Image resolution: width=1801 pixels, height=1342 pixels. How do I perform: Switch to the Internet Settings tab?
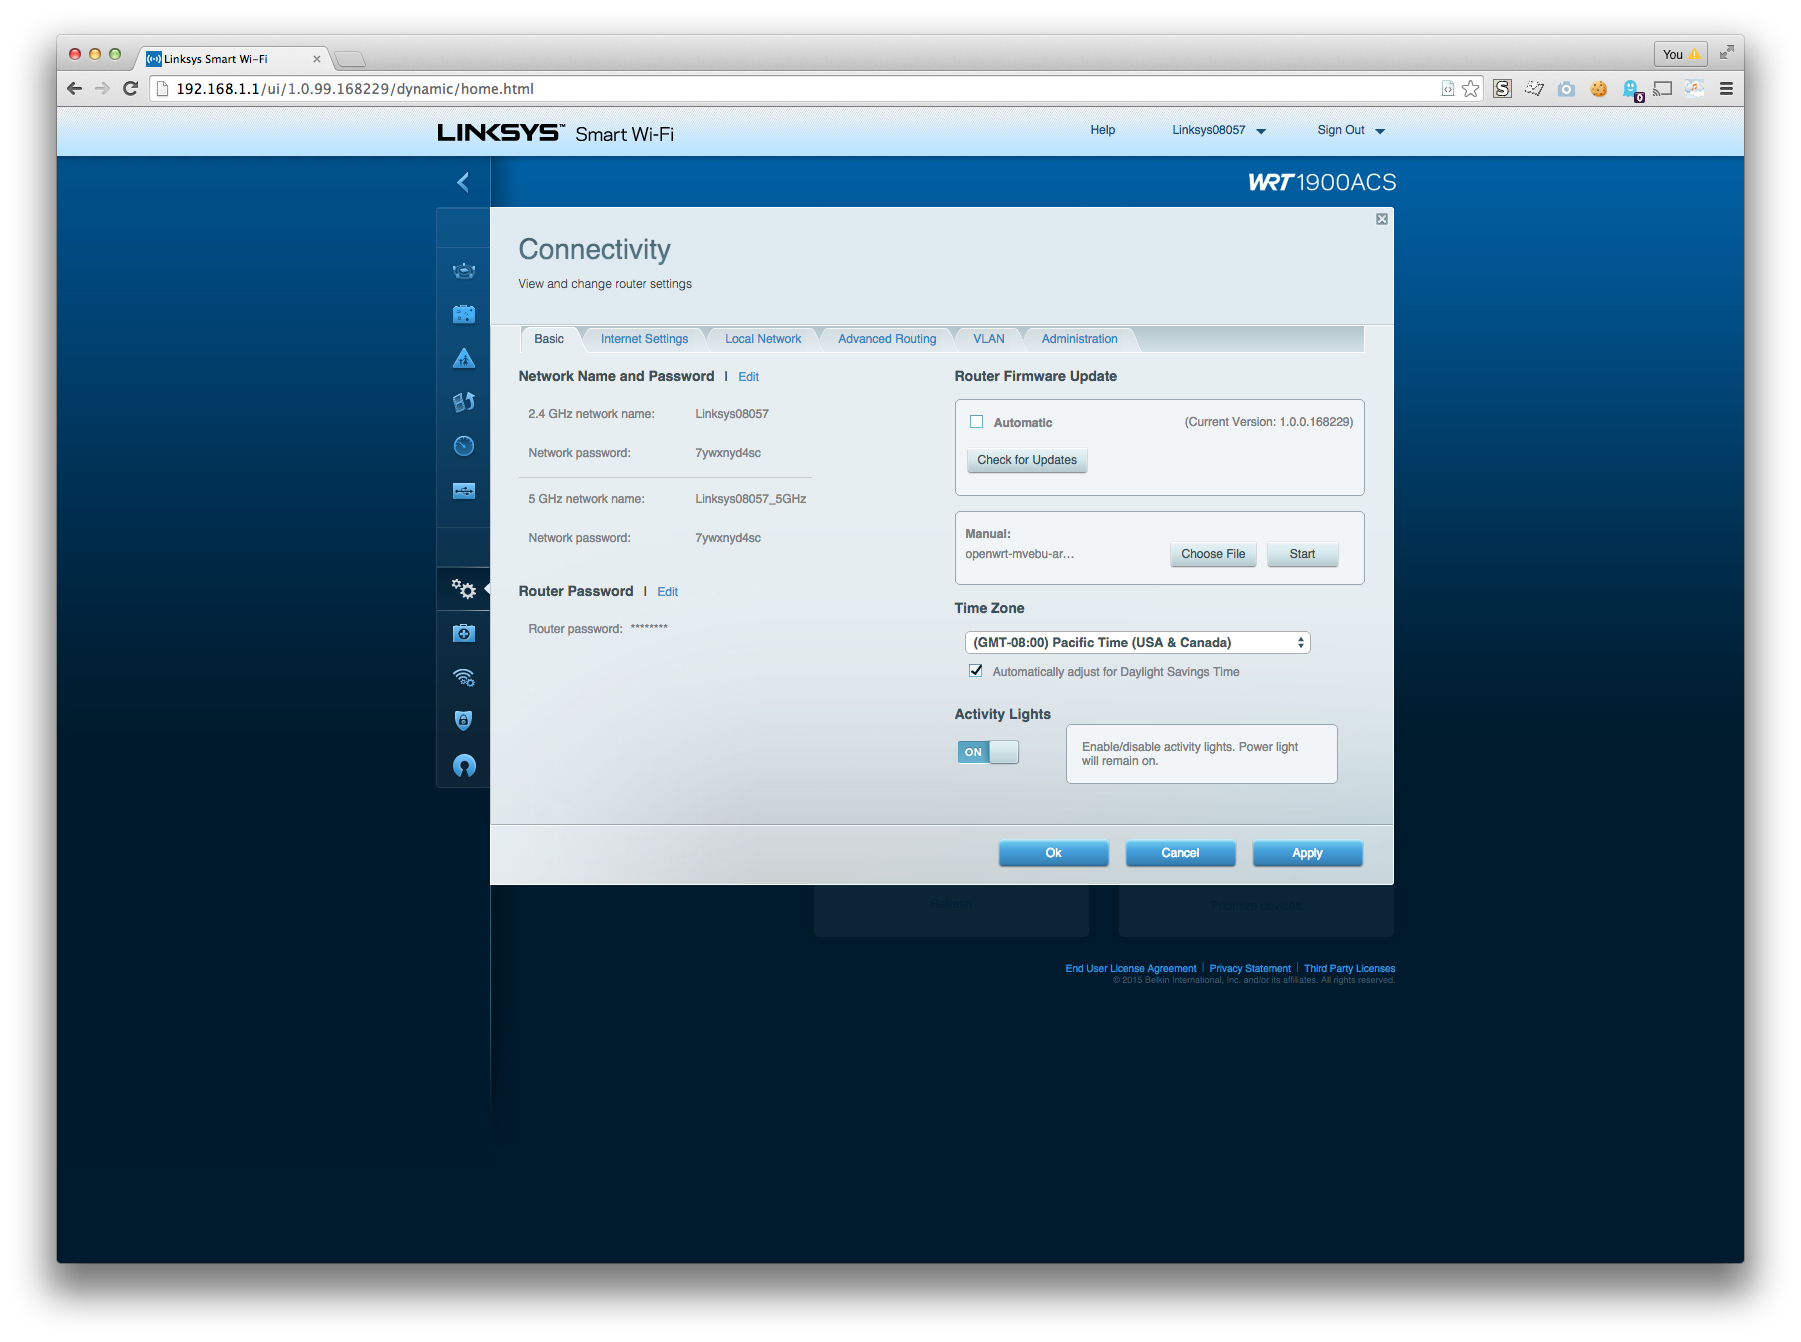(x=644, y=339)
